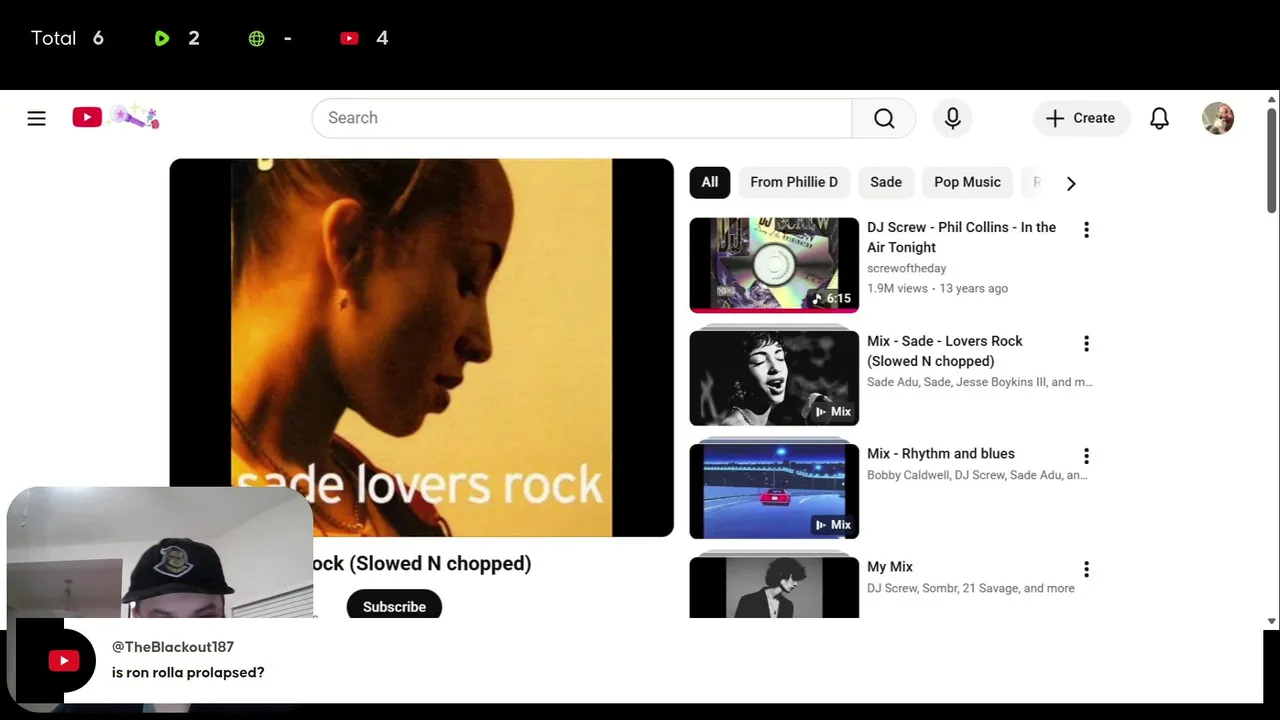Open Mix - Sade - Lovers Rock title
Screen dimensions: 1280x720
click(x=944, y=351)
